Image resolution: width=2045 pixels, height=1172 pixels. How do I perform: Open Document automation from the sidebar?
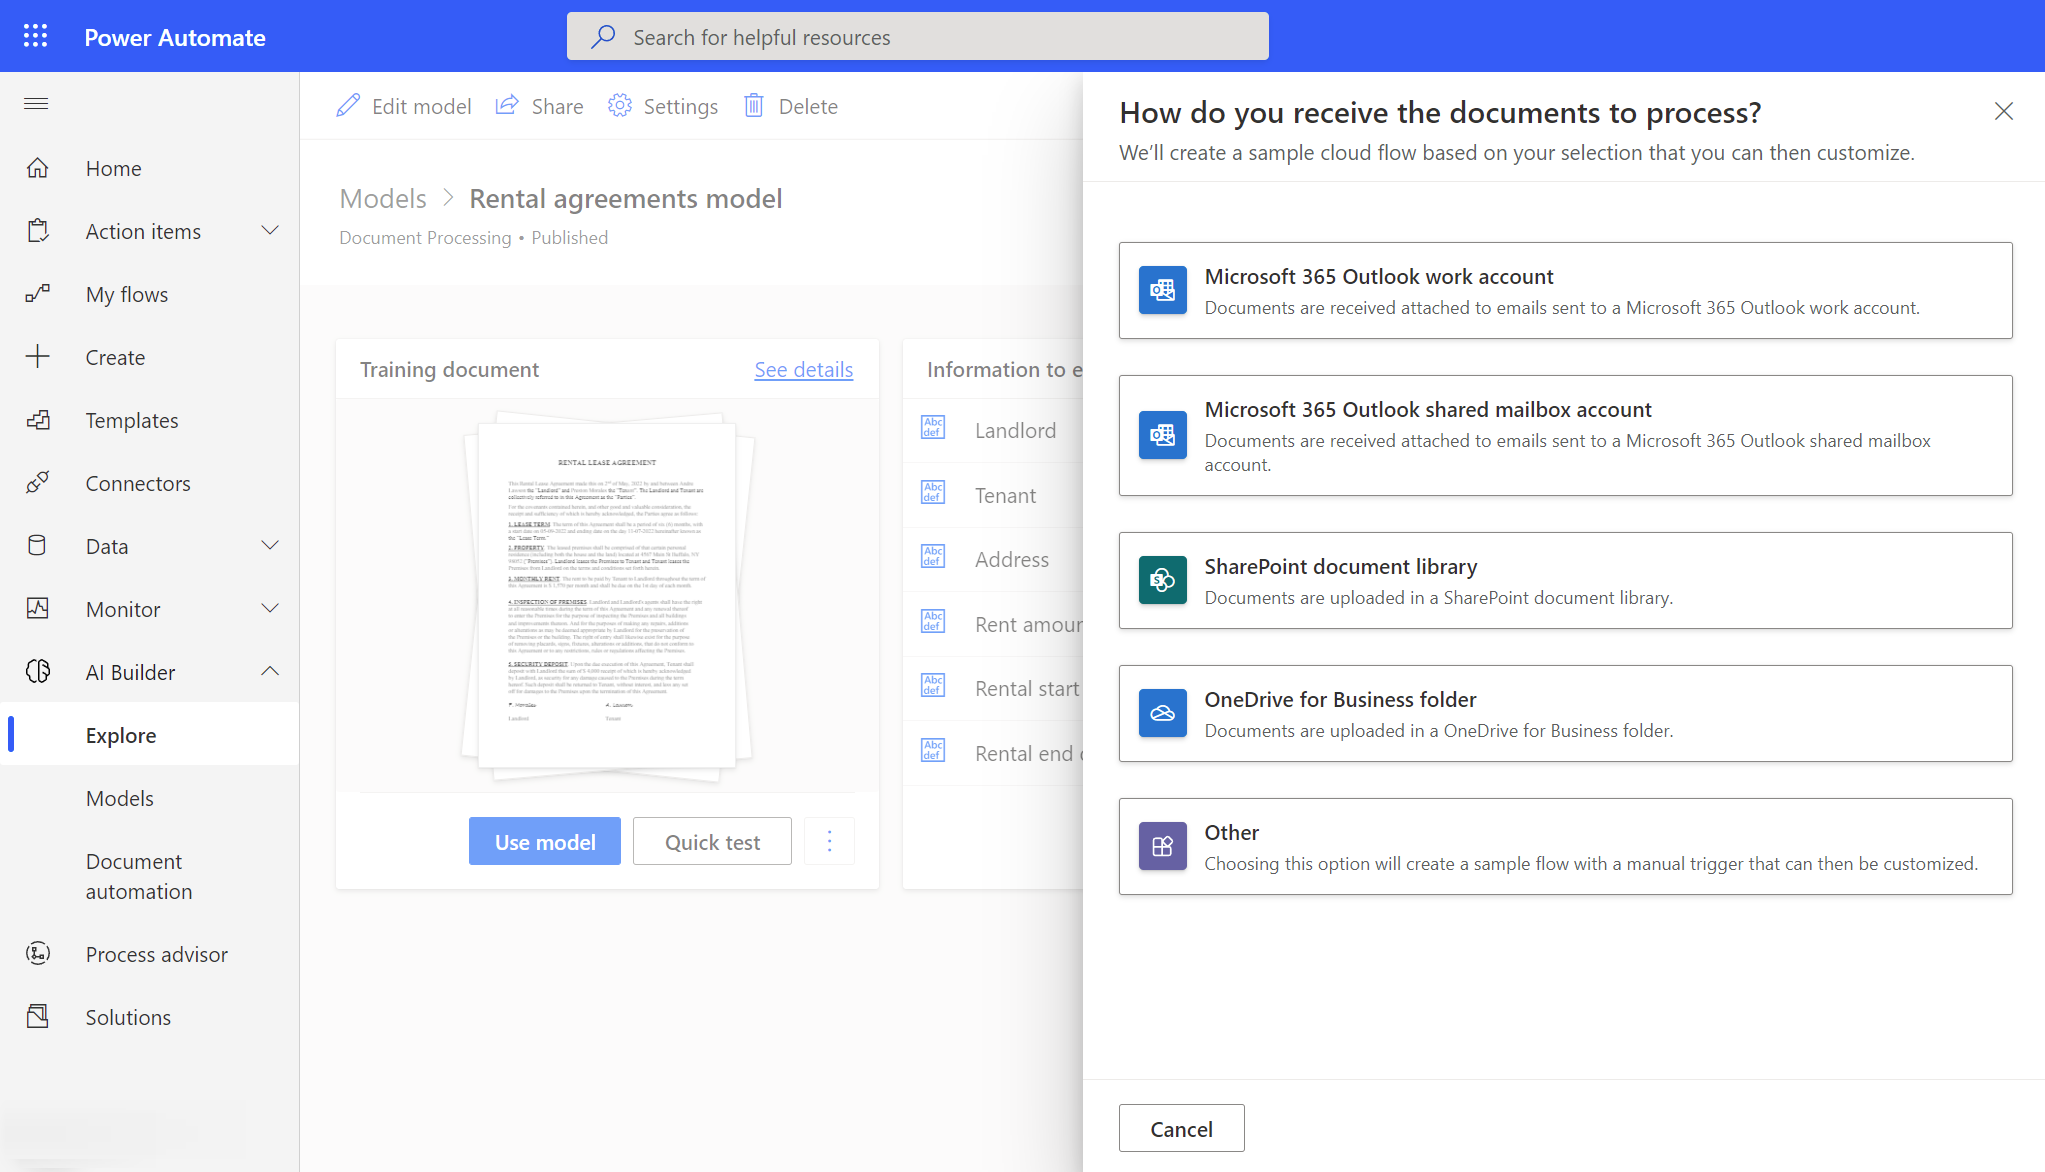[x=139, y=875]
